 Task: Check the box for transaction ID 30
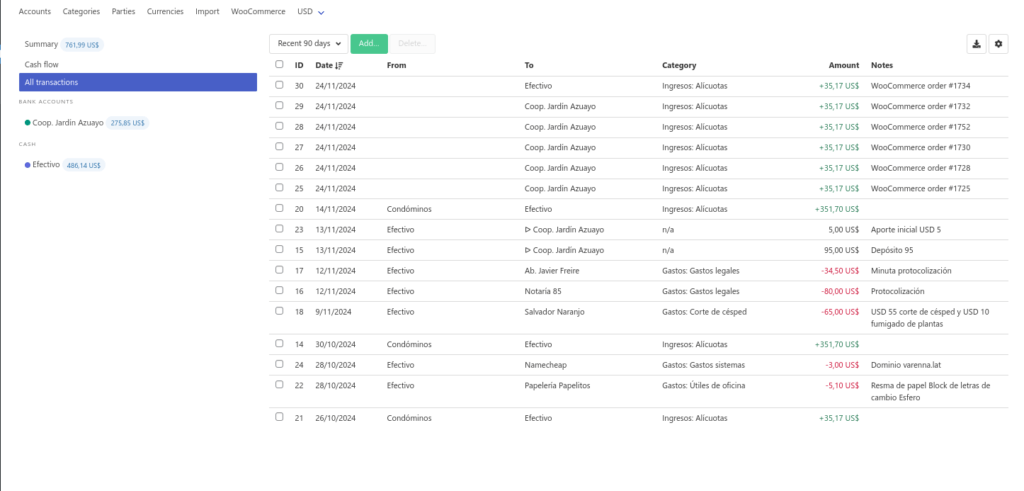click(280, 85)
